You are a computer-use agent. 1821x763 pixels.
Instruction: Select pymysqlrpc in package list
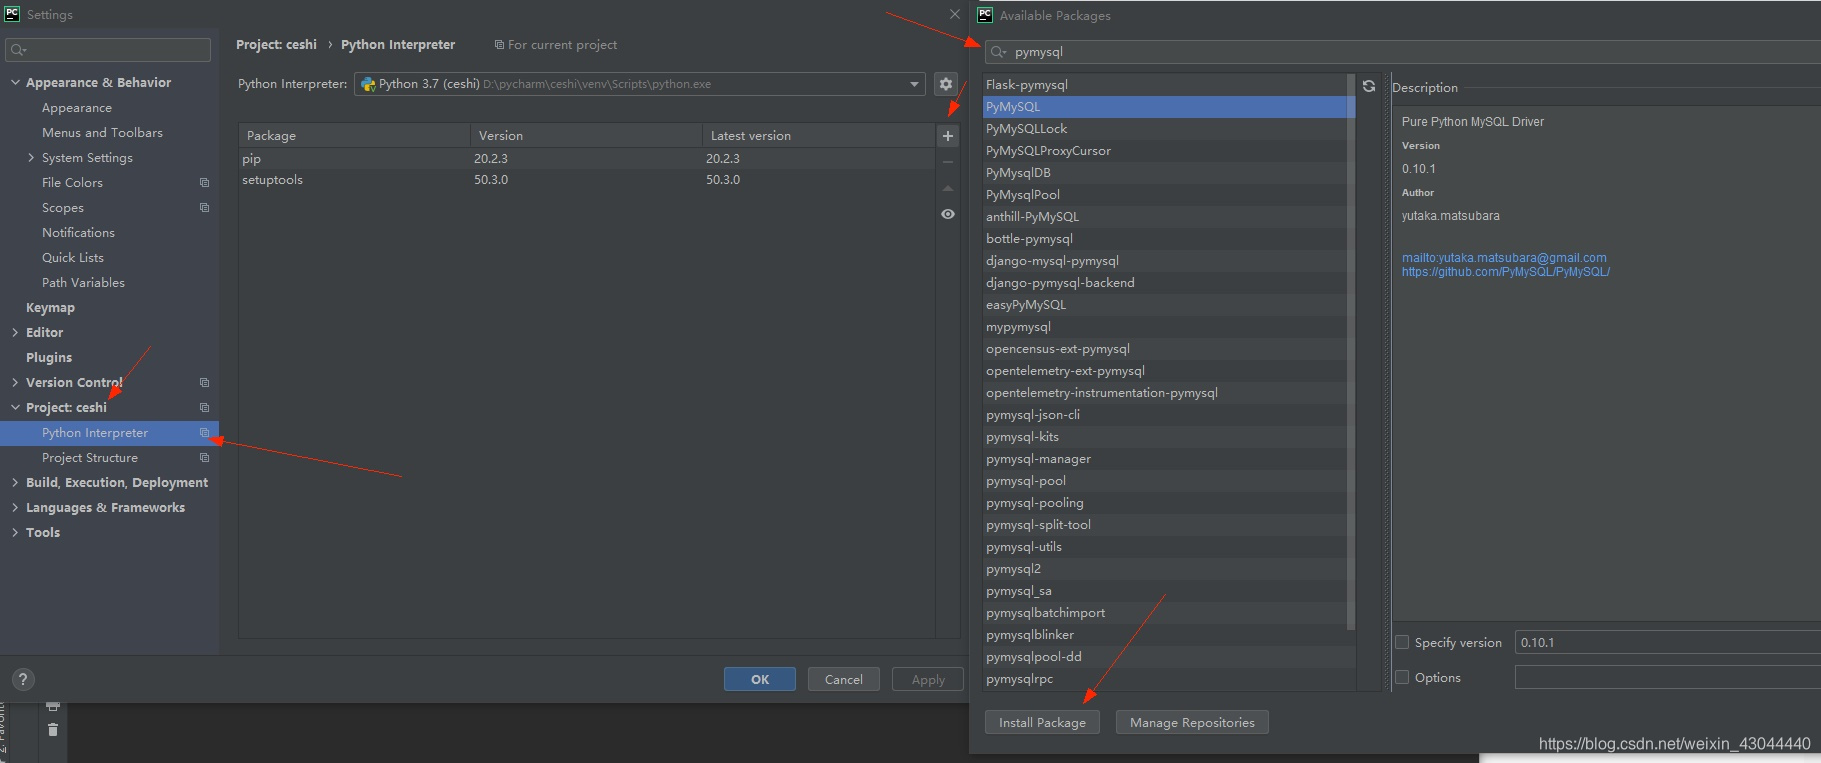pyautogui.click(x=1165, y=679)
